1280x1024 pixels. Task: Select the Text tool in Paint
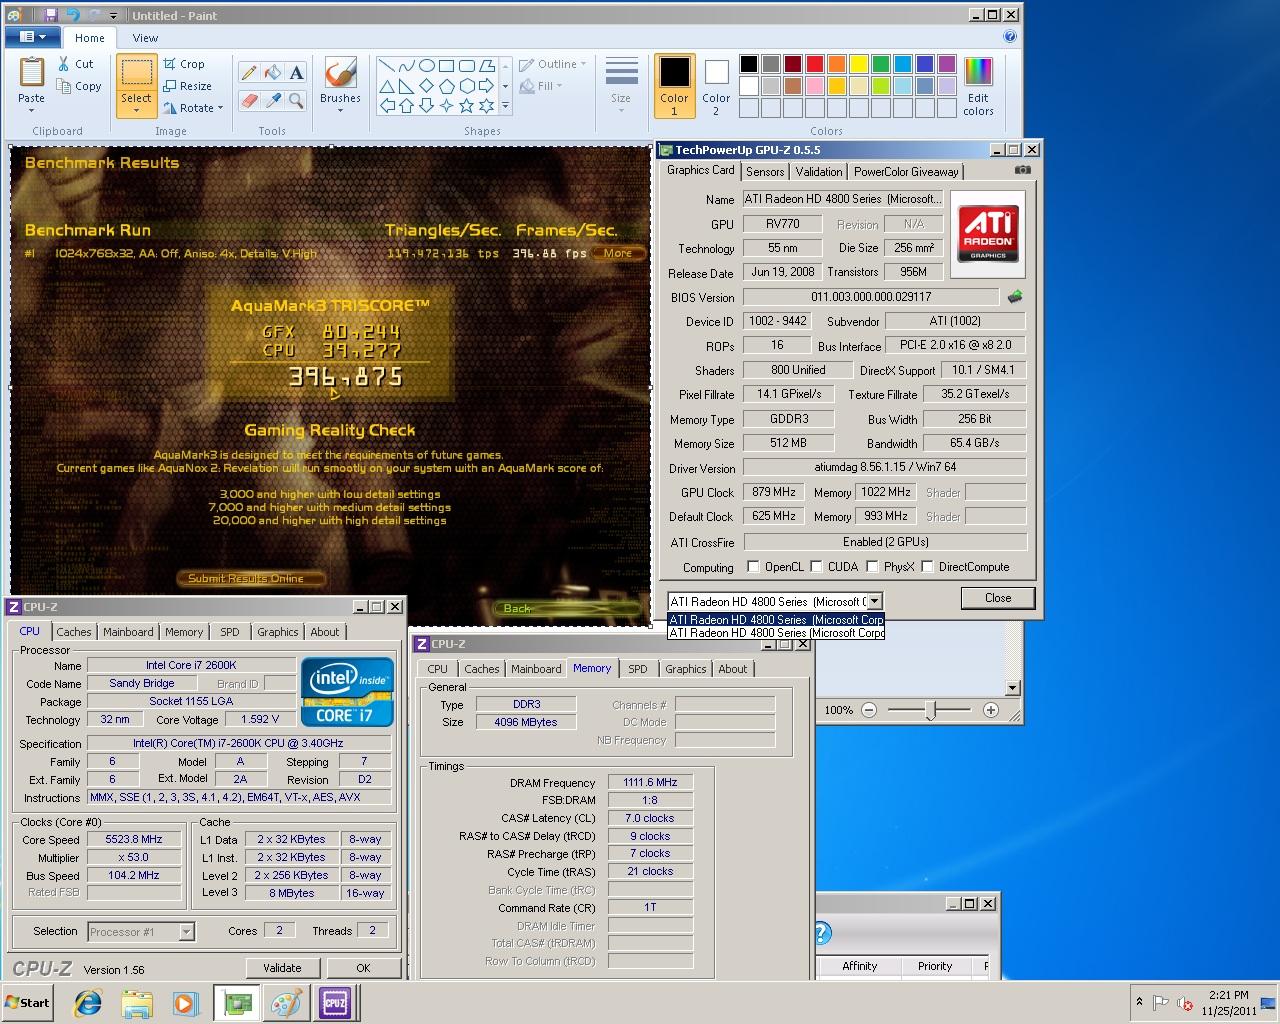(296, 73)
